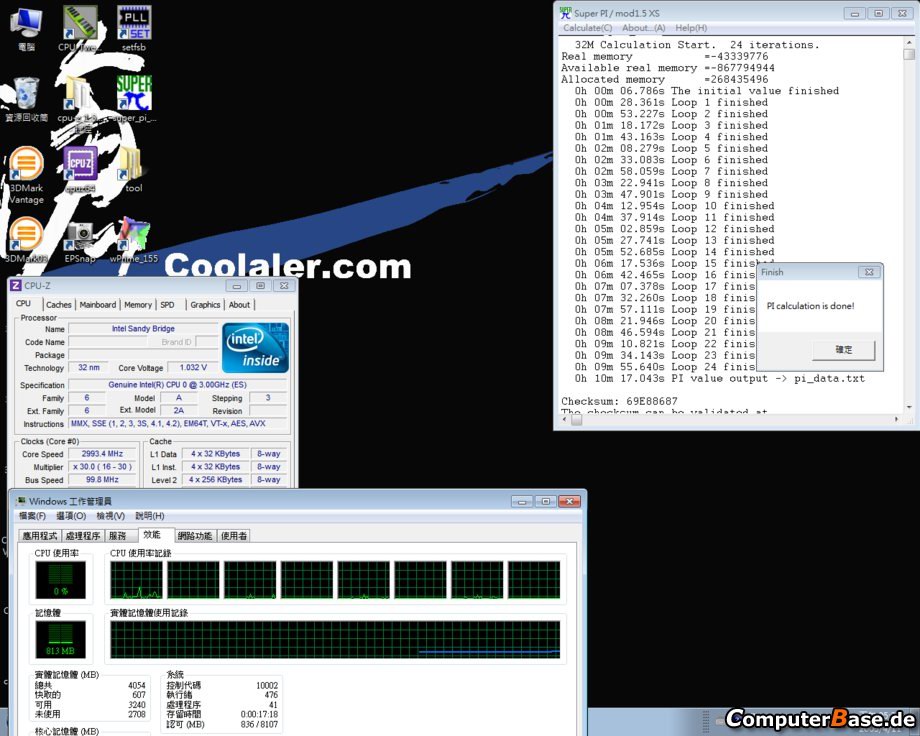This screenshot has width=920, height=736.
Task: Open the setfsb desktop shortcut
Action: [134, 25]
